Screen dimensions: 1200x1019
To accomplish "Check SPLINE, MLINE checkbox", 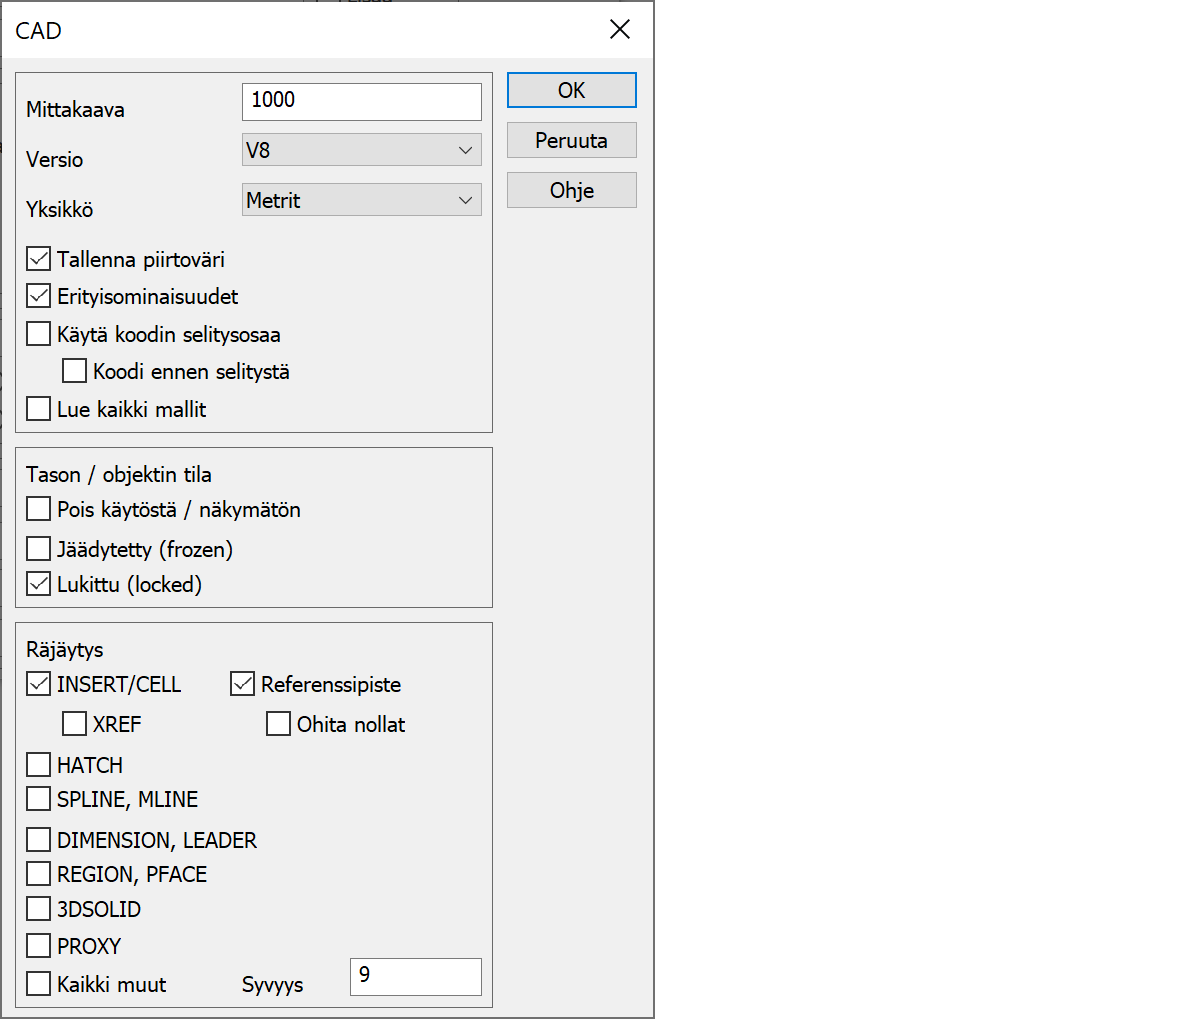I will pos(38,799).
